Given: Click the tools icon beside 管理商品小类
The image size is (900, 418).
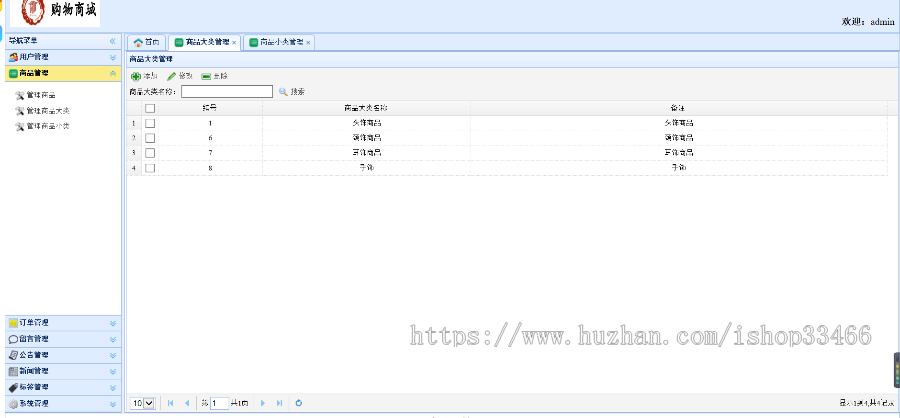Looking at the screenshot, I should pos(20,126).
